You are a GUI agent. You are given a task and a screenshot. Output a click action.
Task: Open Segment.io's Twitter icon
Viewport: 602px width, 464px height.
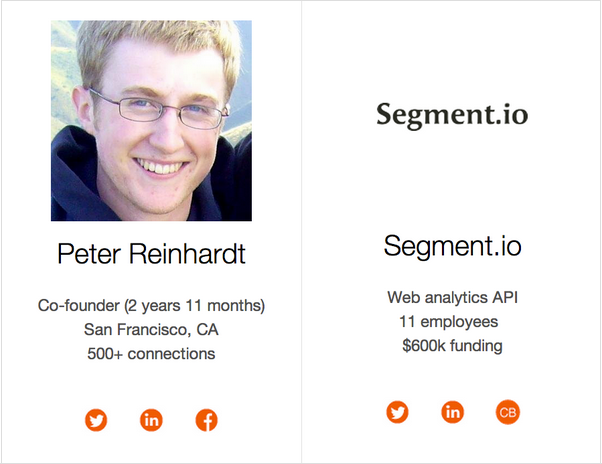(398, 412)
